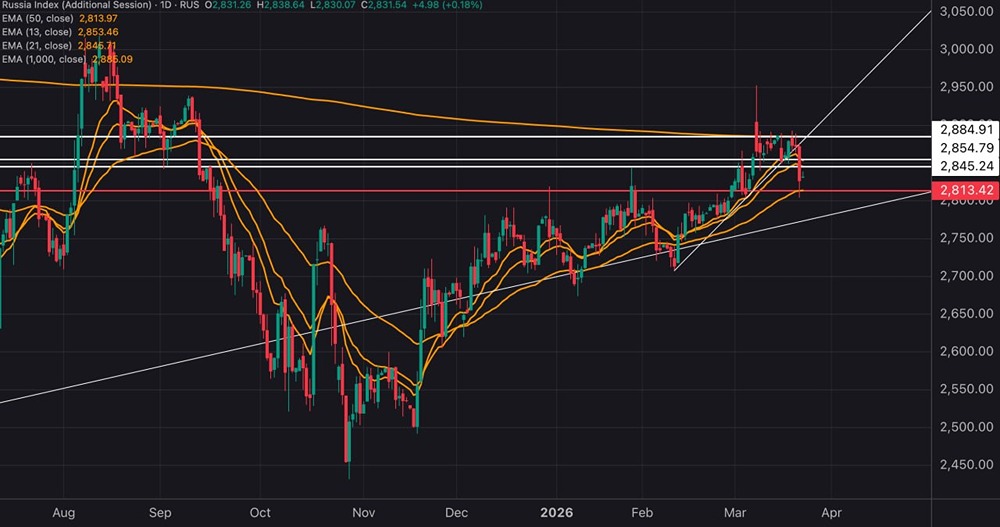Select the 1D interval label in legend
The image size is (1000, 527).
pos(168,5)
